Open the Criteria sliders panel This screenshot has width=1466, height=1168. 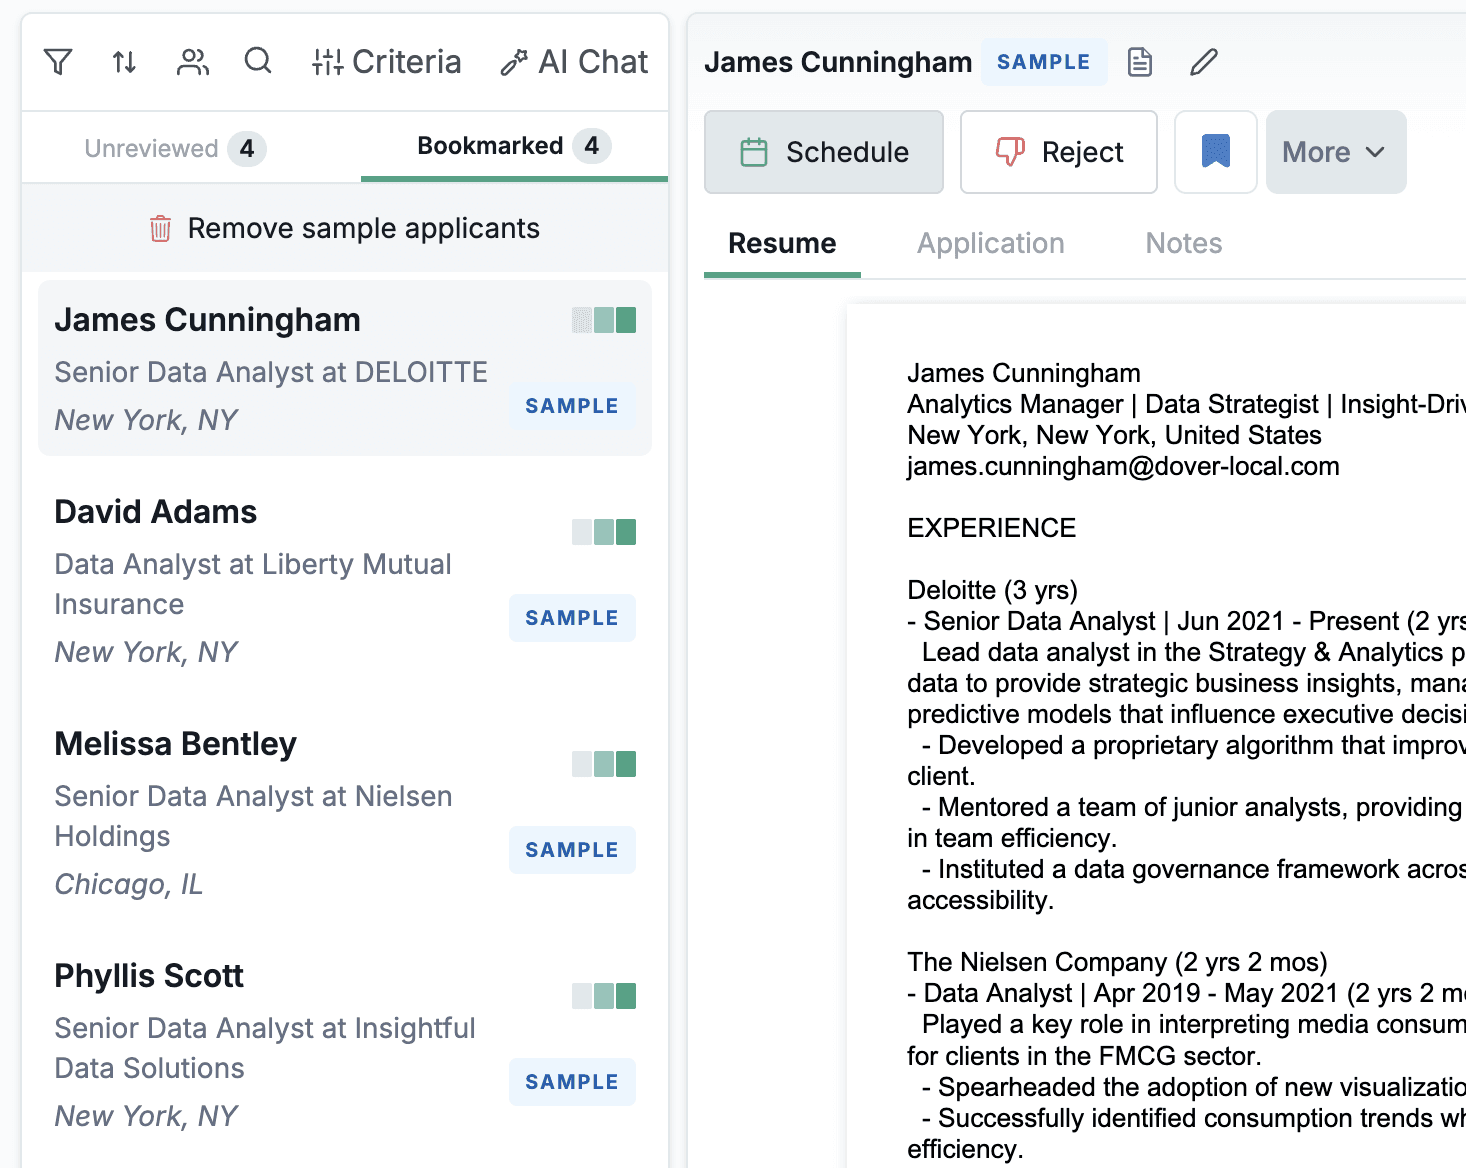[386, 62]
